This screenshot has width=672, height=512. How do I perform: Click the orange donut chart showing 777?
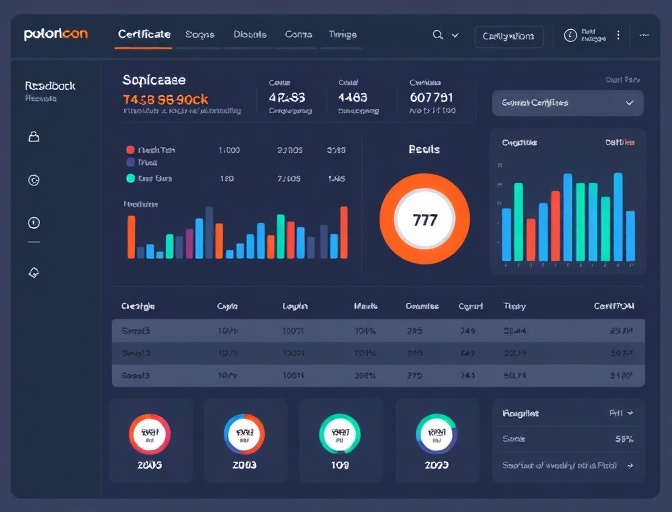point(424,220)
